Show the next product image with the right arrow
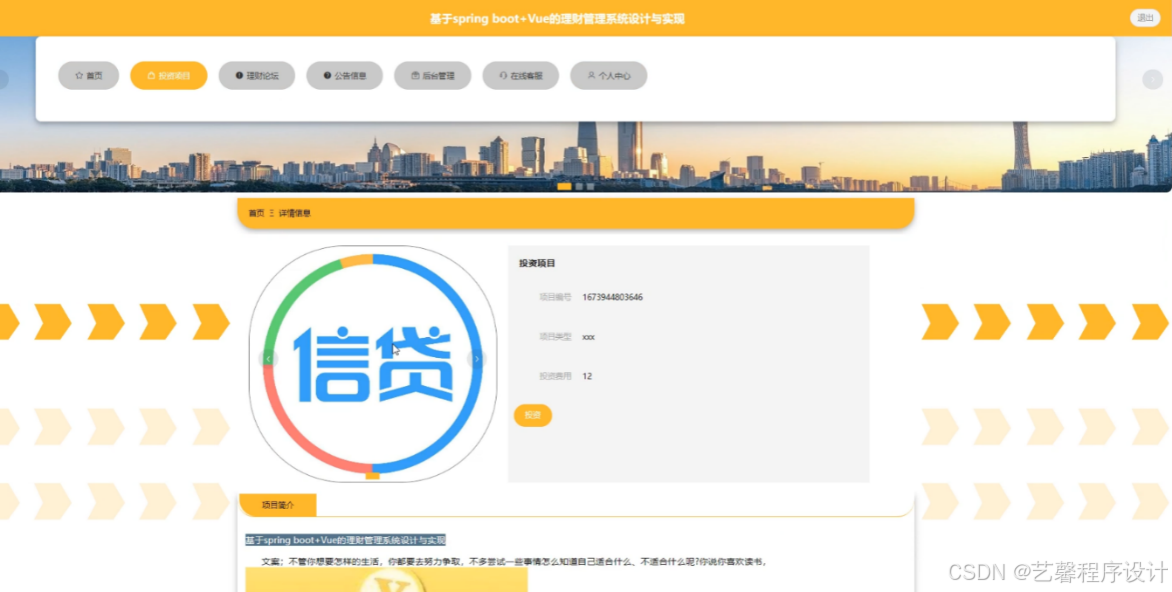This screenshot has height=592, width=1172. [x=477, y=360]
